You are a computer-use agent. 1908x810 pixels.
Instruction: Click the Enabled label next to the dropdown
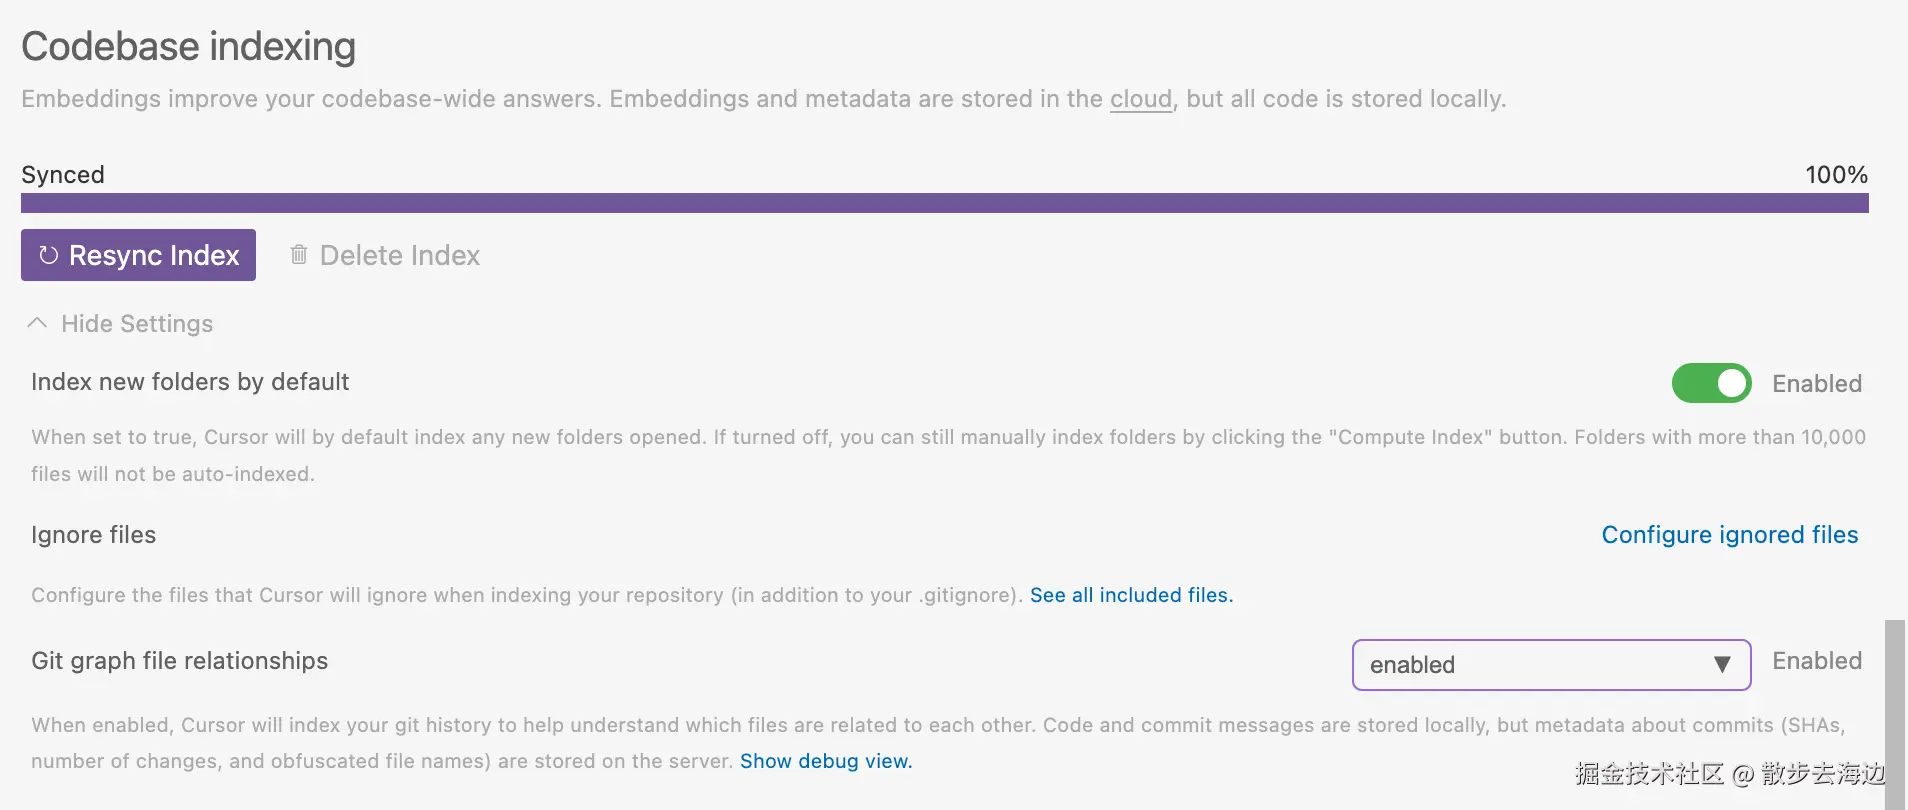click(1816, 661)
